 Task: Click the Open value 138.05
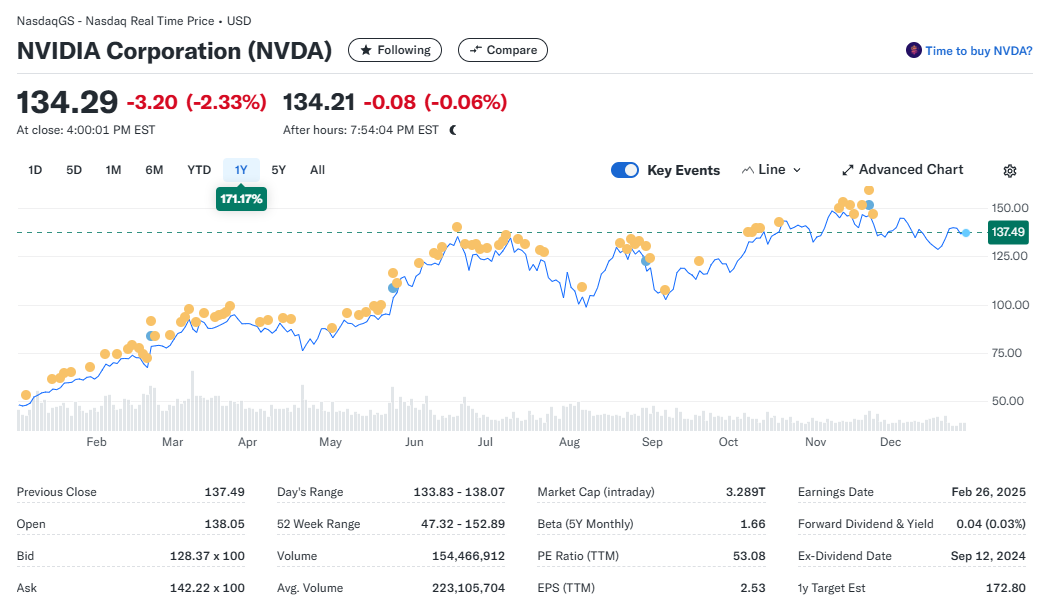pos(225,524)
